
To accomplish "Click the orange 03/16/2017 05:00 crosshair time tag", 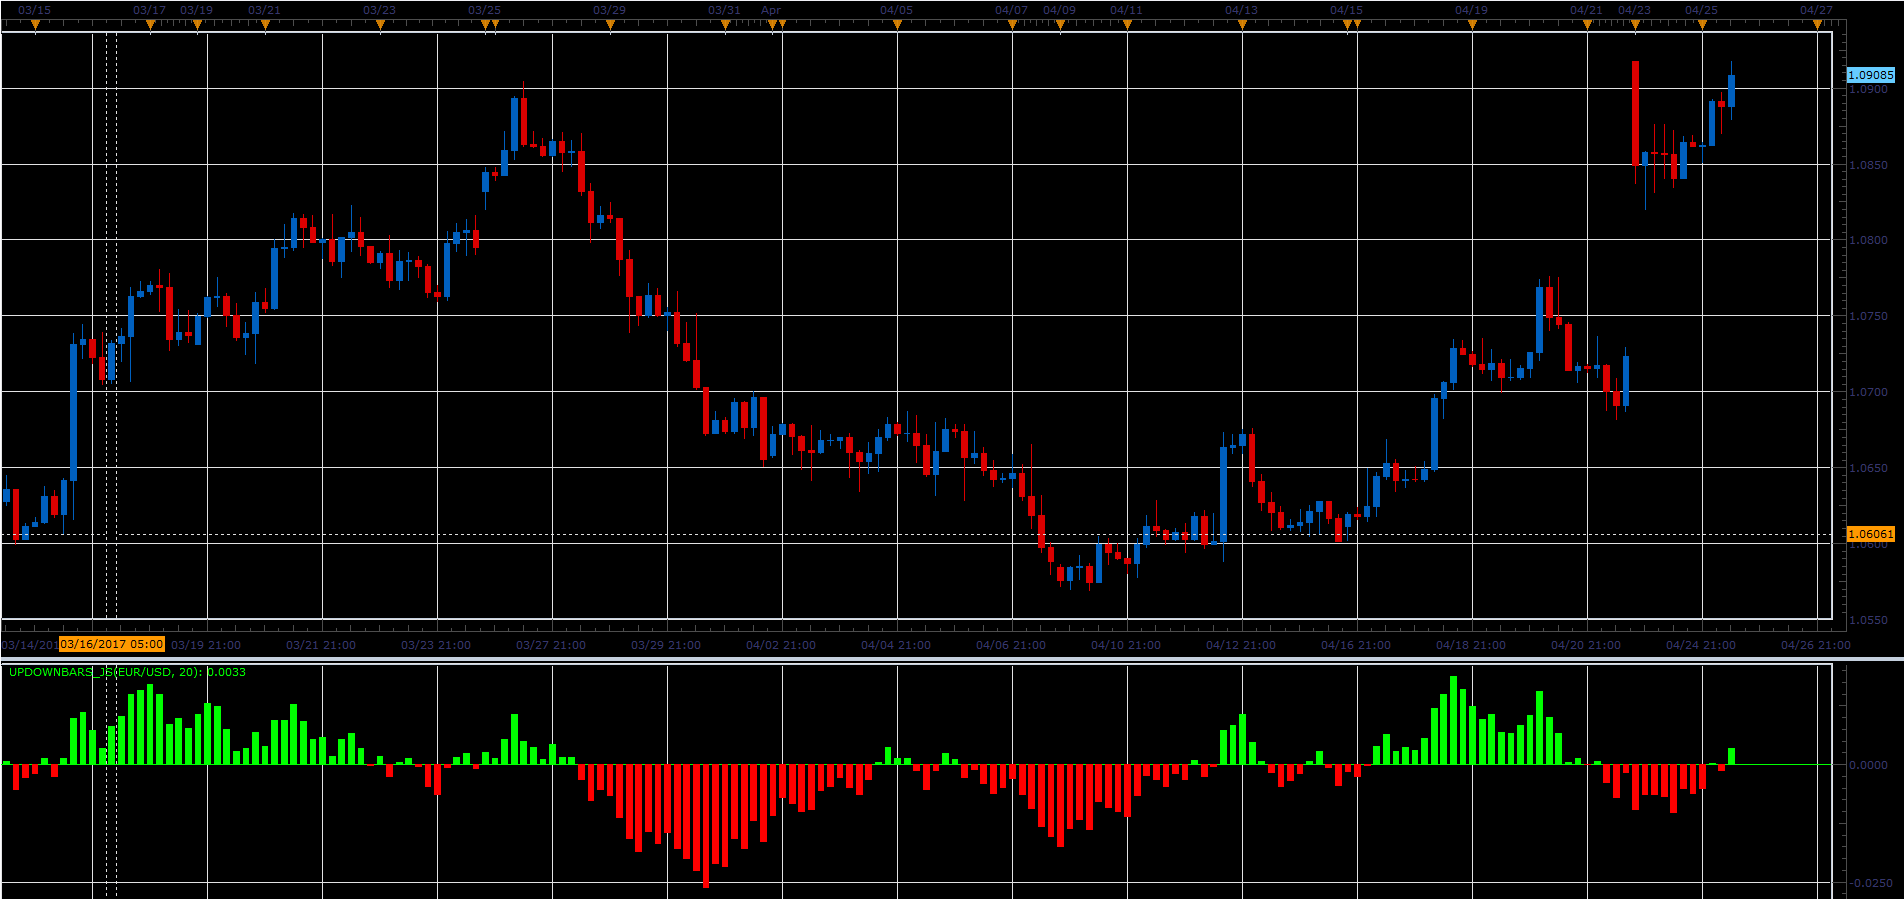I will (x=112, y=644).
